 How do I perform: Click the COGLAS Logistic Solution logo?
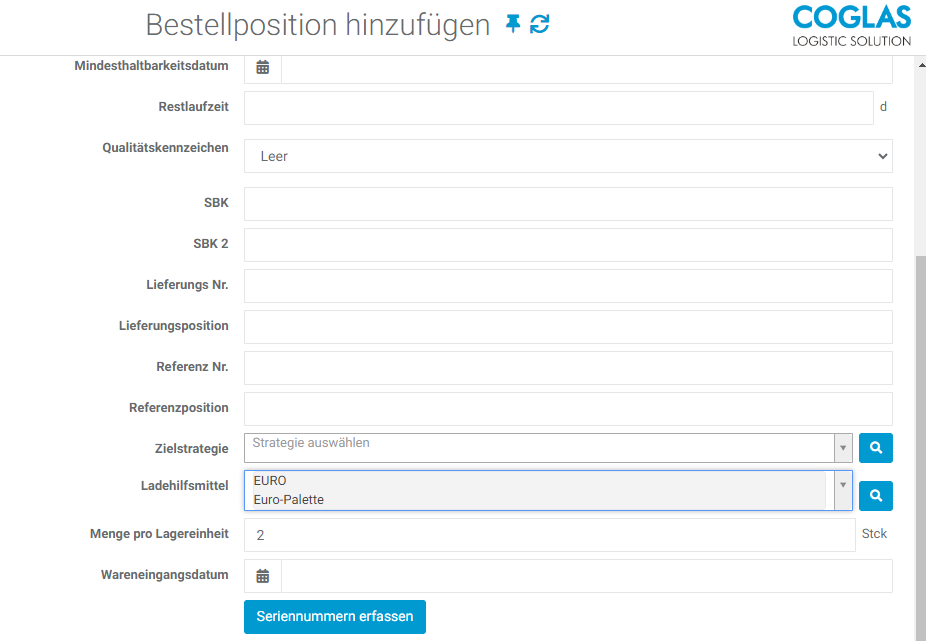[x=851, y=27]
